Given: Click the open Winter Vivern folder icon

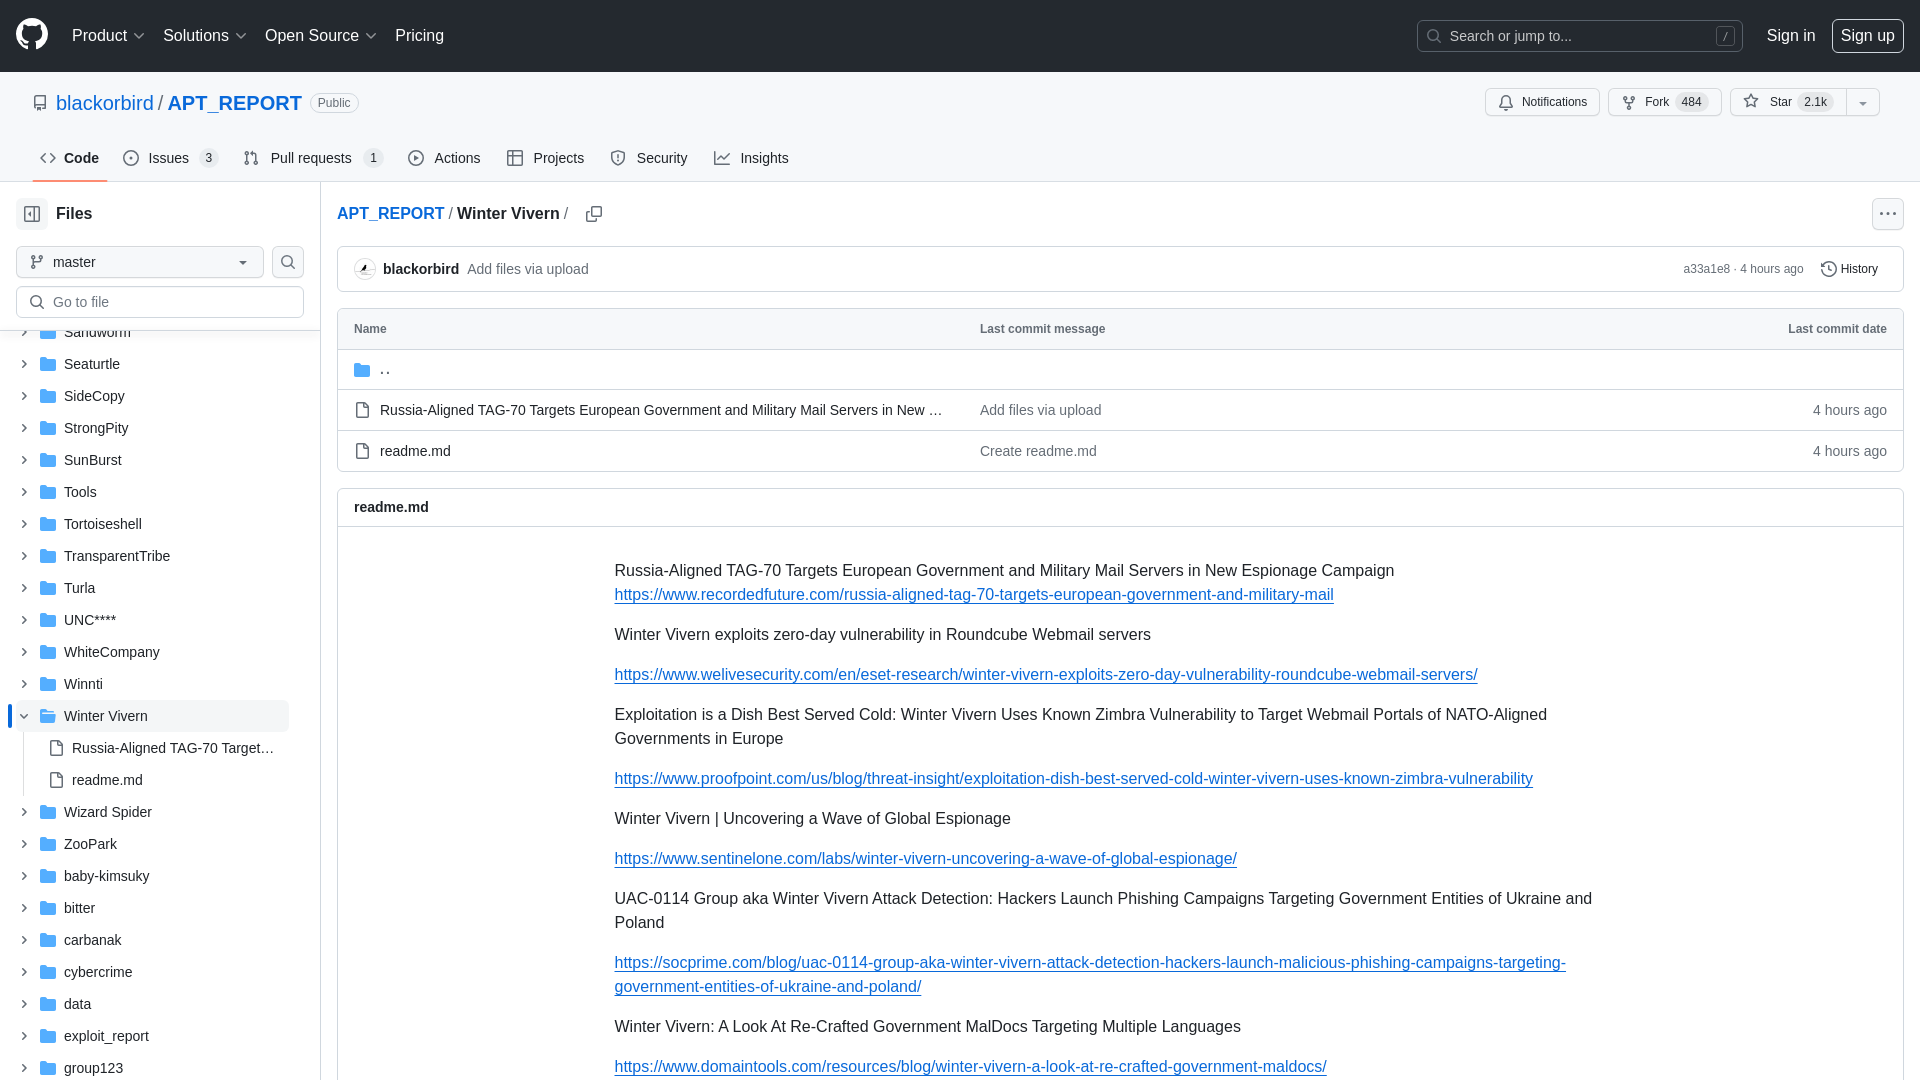Looking at the screenshot, I should coord(48,716).
